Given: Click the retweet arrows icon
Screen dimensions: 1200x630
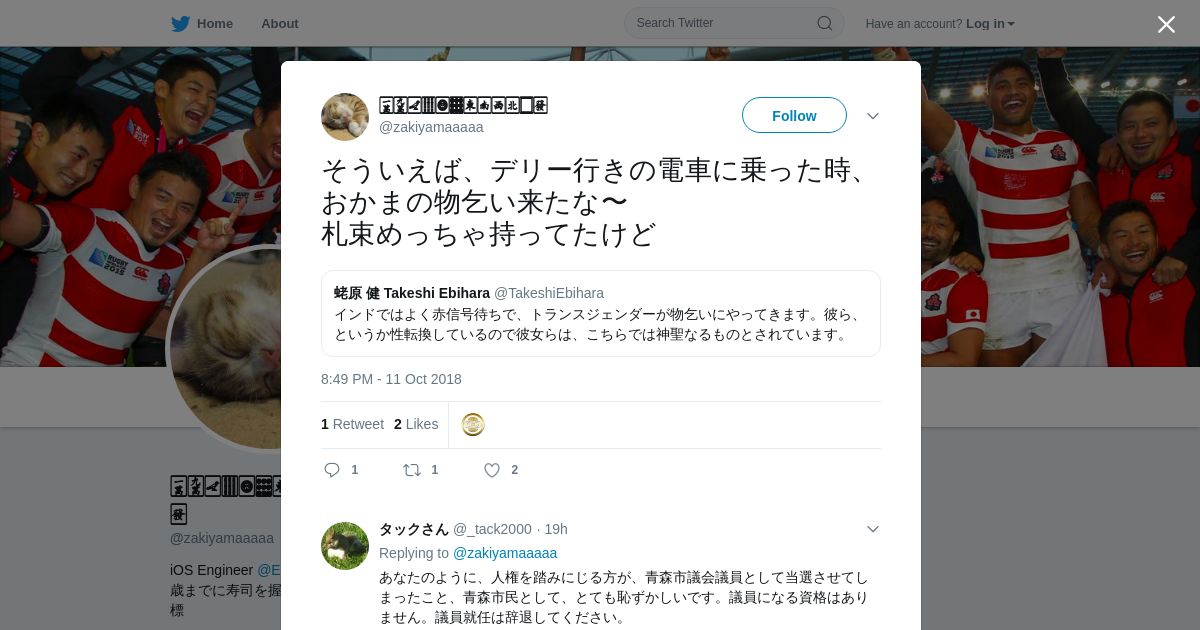Looking at the screenshot, I should [x=412, y=470].
